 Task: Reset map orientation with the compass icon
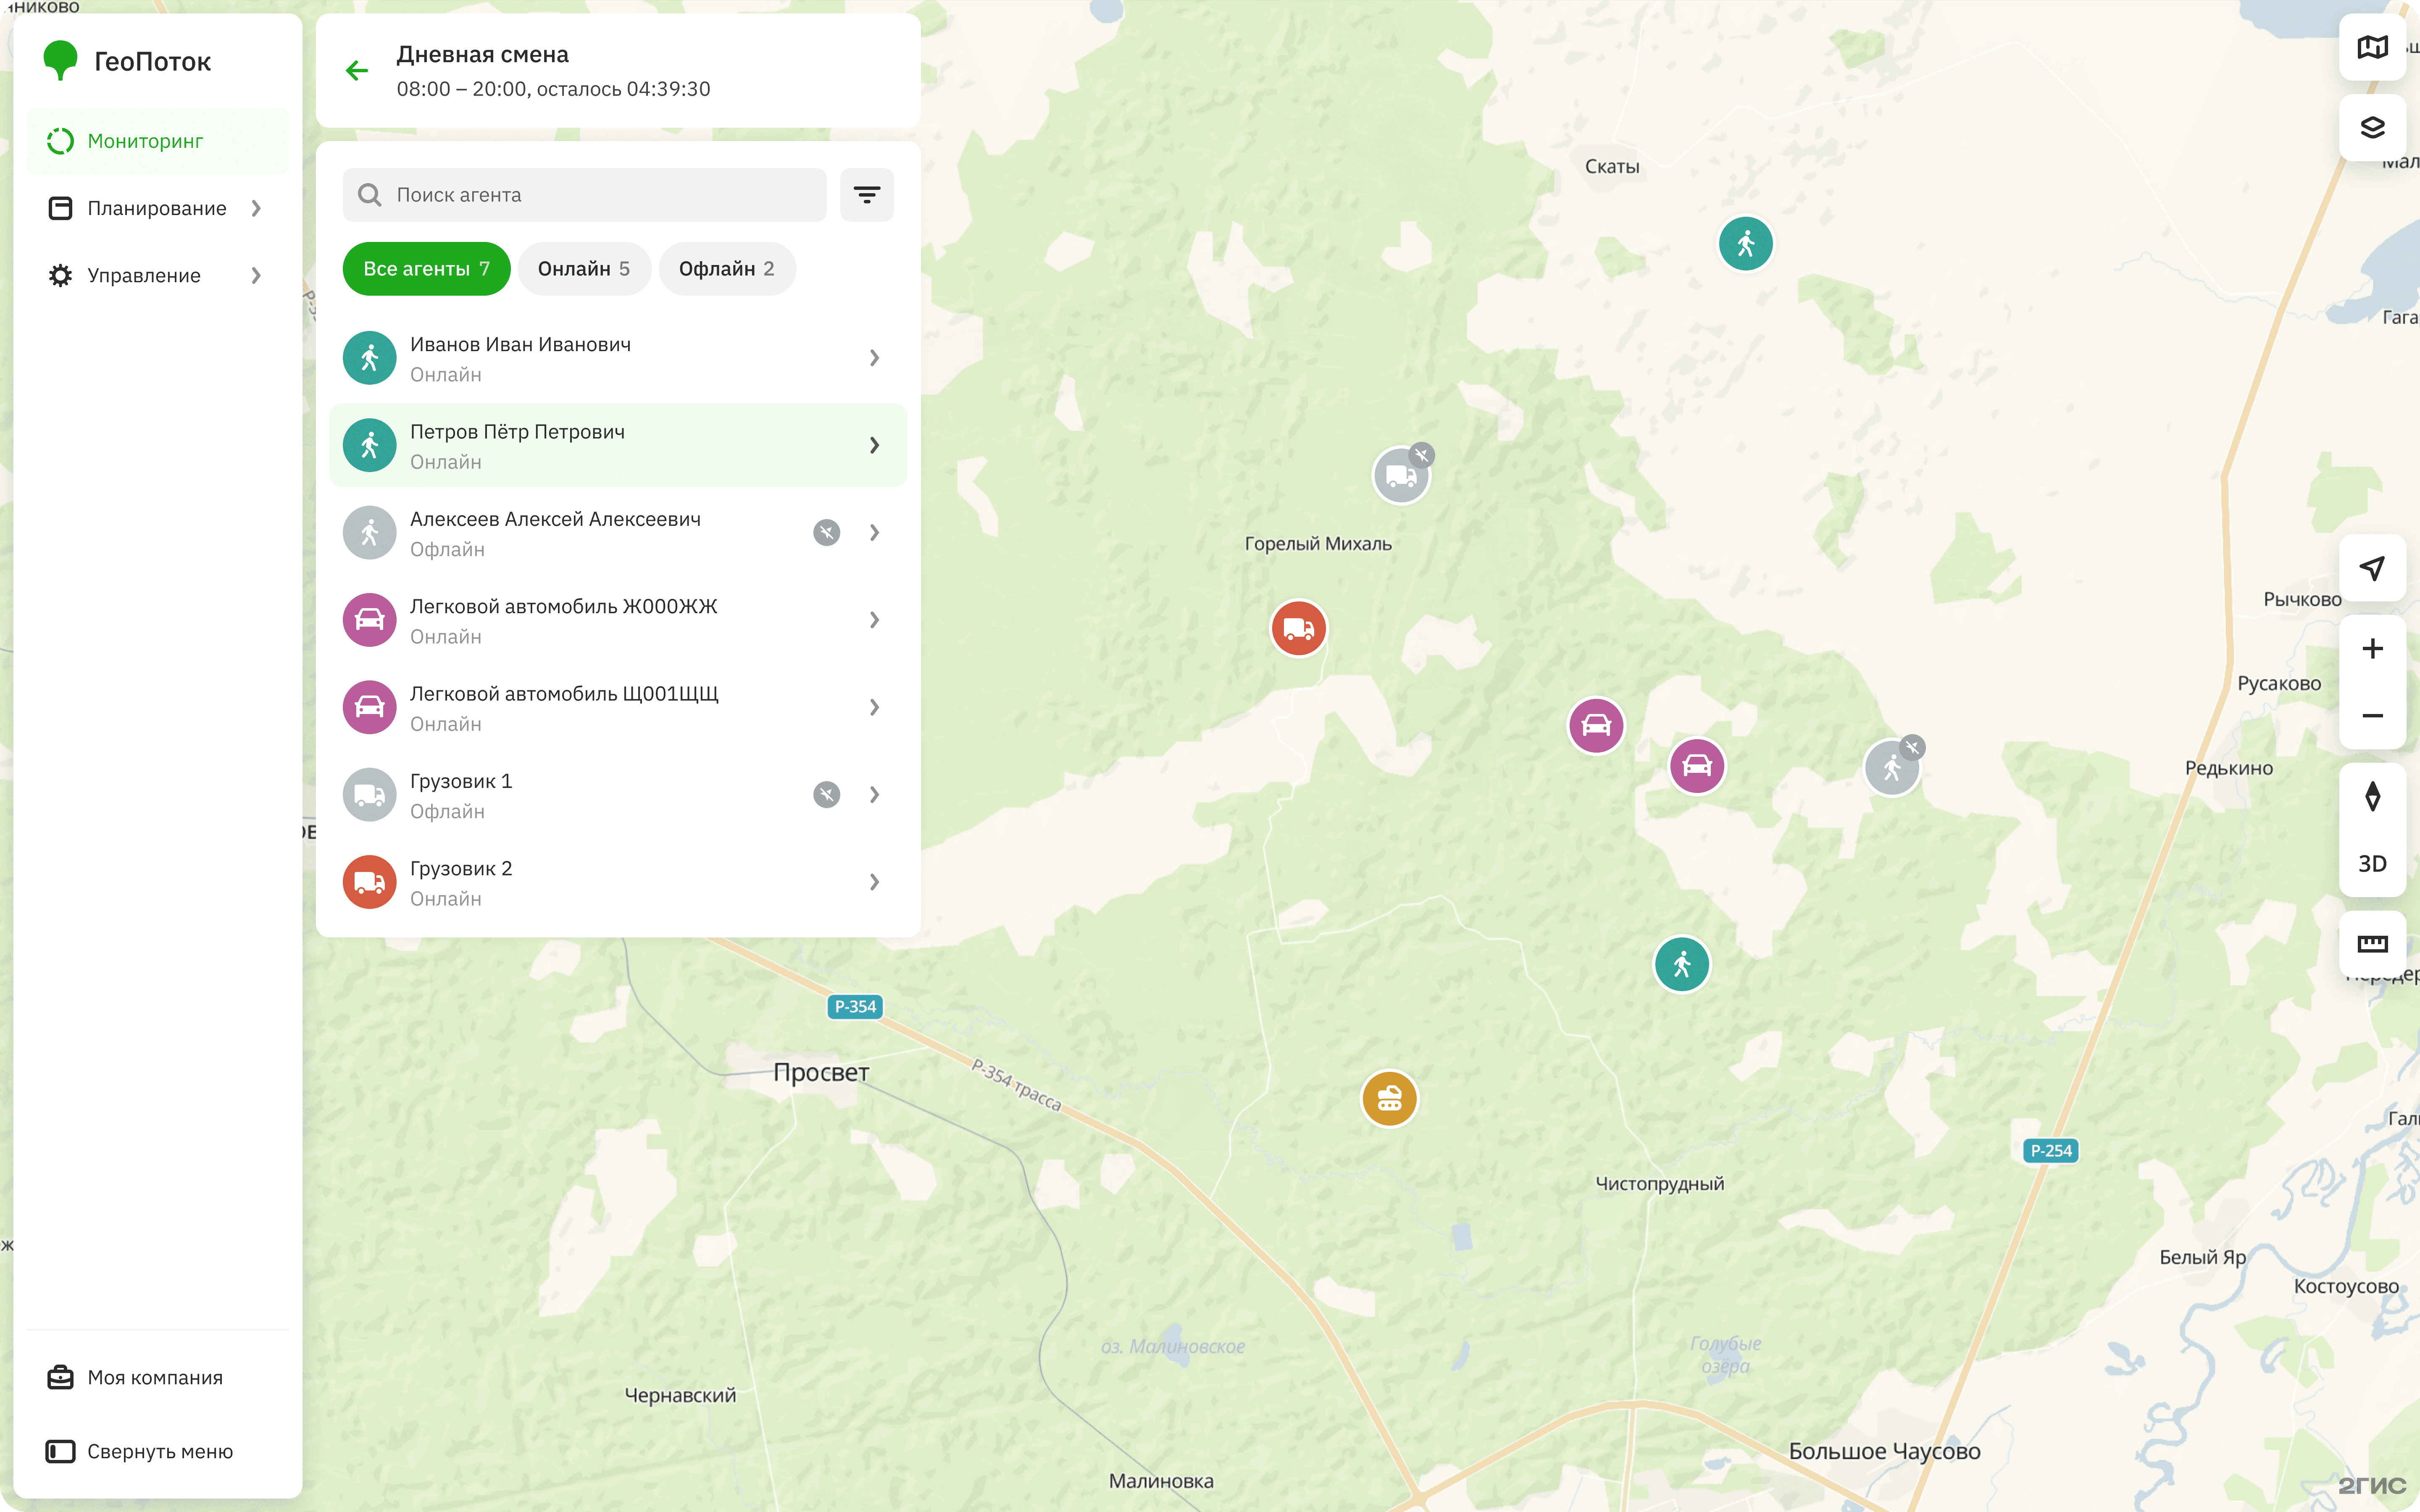coord(2372,797)
